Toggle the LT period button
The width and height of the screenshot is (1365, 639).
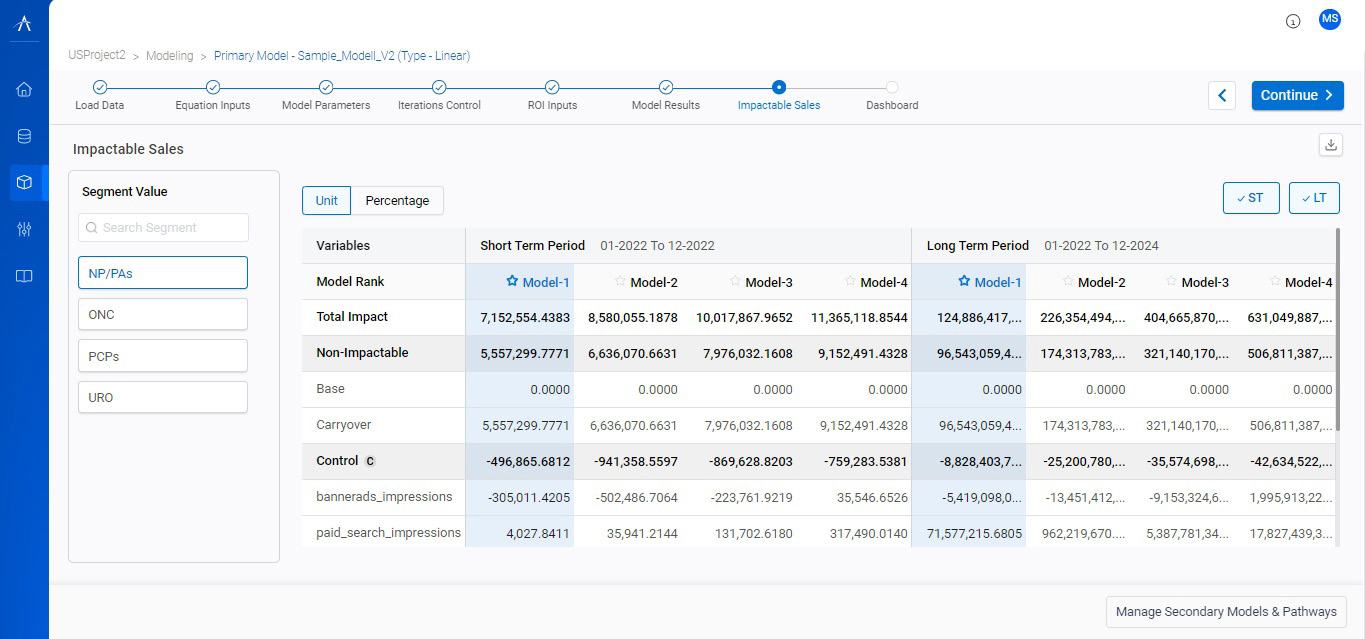click(x=1314, y=198)
